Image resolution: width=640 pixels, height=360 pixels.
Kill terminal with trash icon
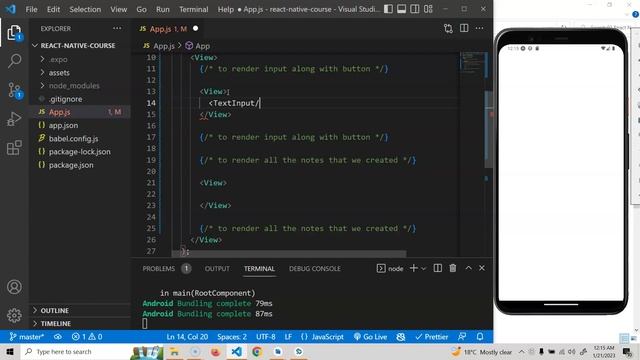coord(453,268)
